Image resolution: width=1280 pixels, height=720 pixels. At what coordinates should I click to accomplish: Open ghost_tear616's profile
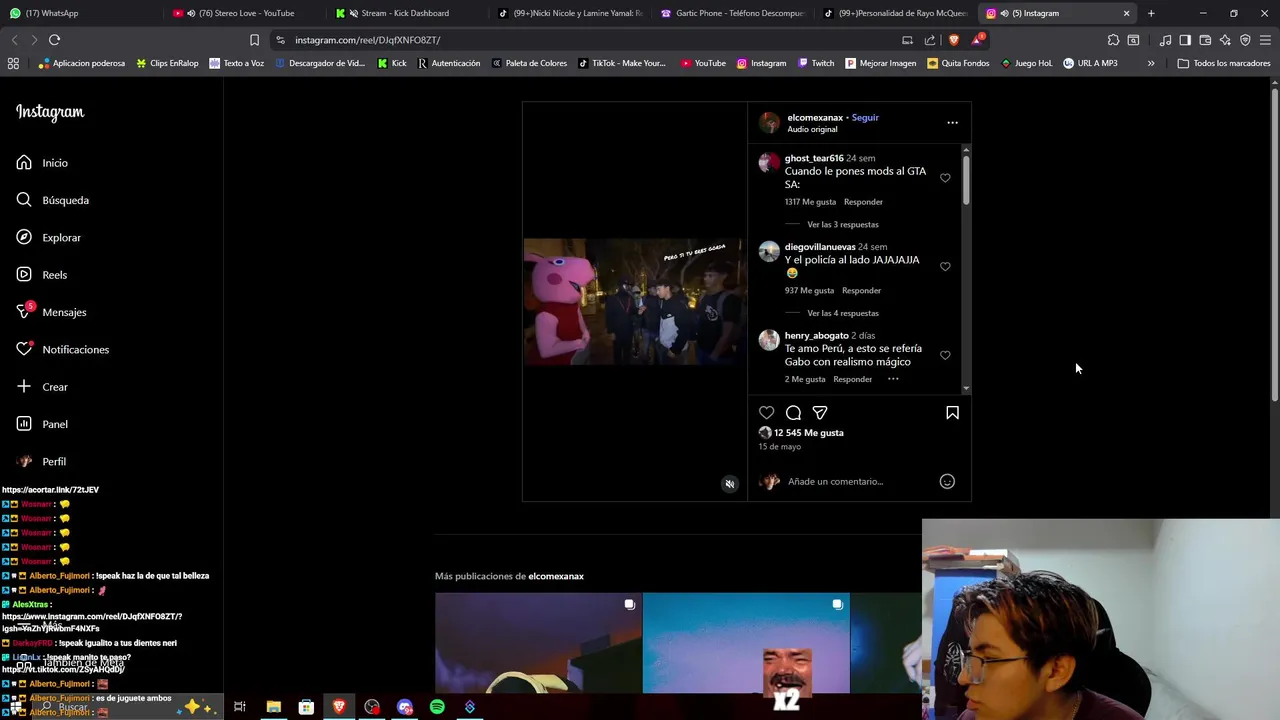(814, 158)
